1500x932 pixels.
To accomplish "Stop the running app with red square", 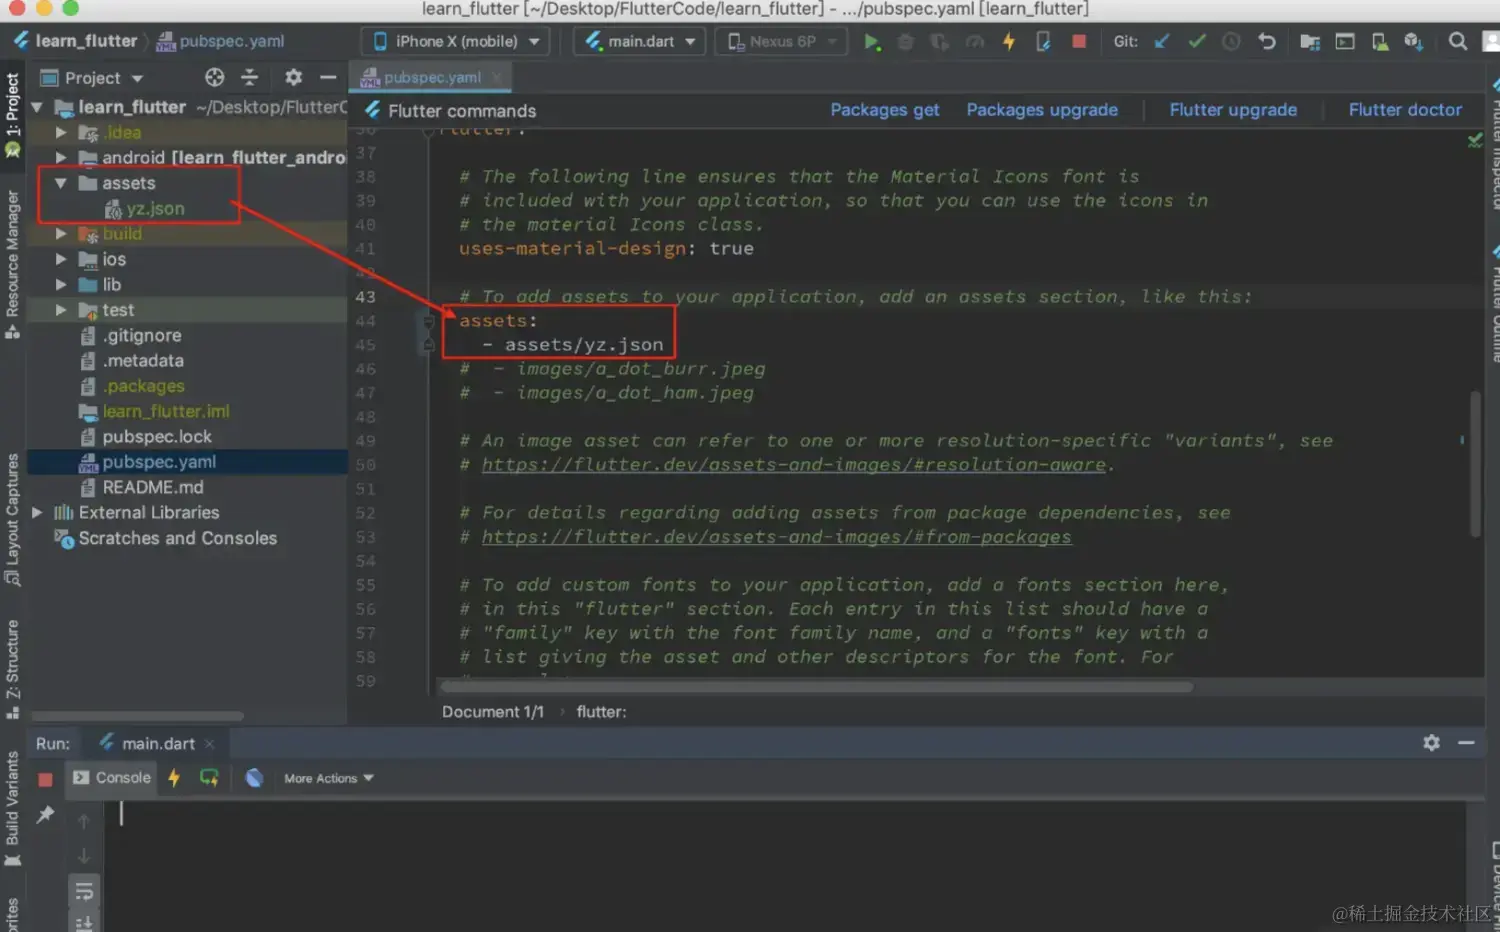I will (1078, 42).
